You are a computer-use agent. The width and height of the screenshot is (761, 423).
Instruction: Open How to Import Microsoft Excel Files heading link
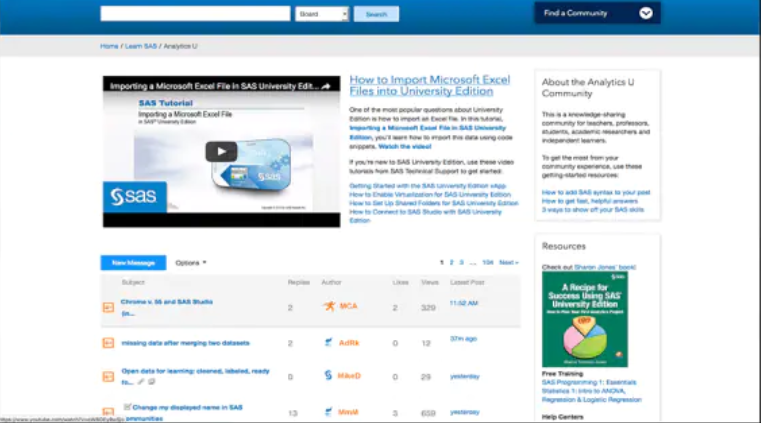pos(430,85)
